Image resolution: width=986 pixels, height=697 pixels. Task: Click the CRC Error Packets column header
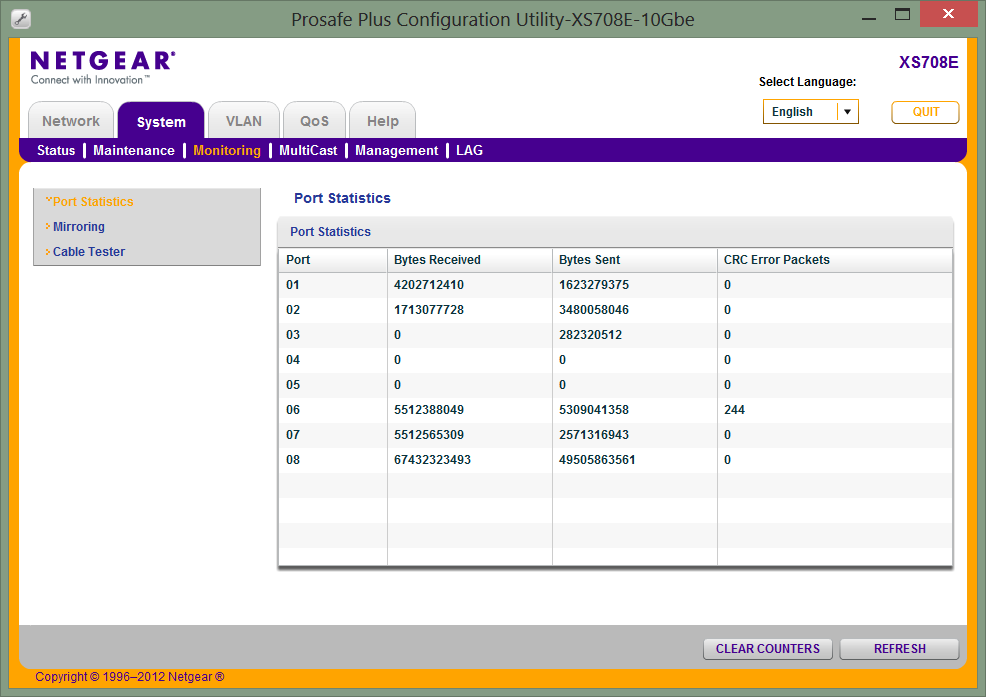[834, 260]
